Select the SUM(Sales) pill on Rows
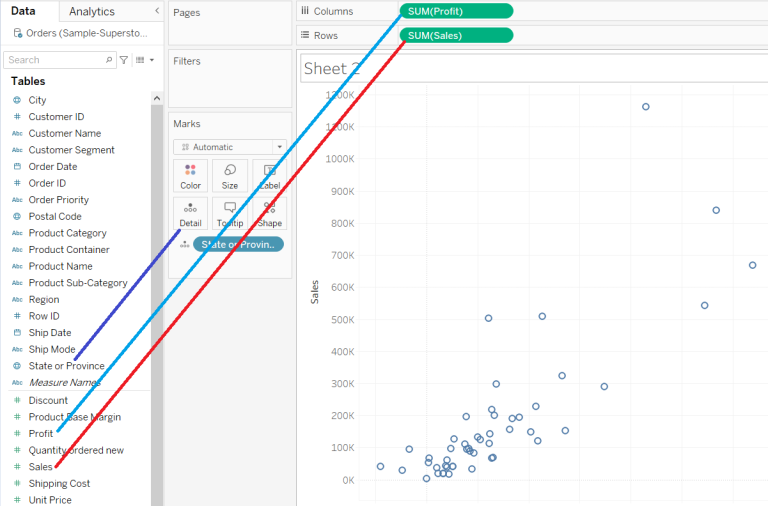The image size is (768, 506). pos(456,36)
